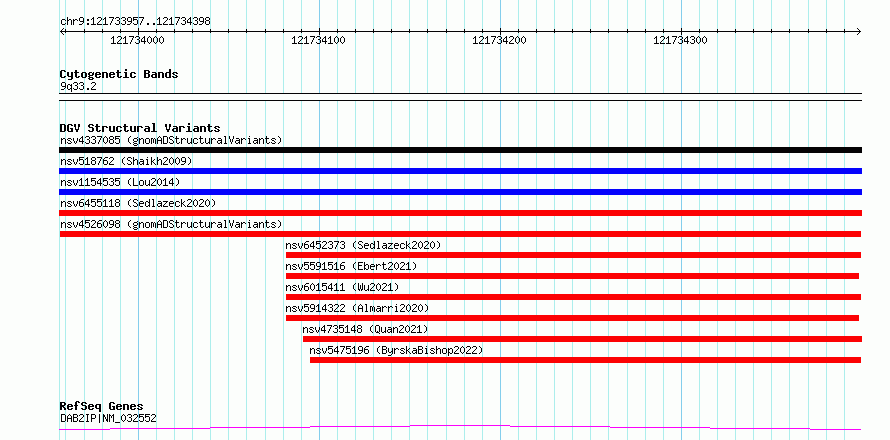
Task: Click the blue bar under nsv1154535
Action: tap(460, 192)
